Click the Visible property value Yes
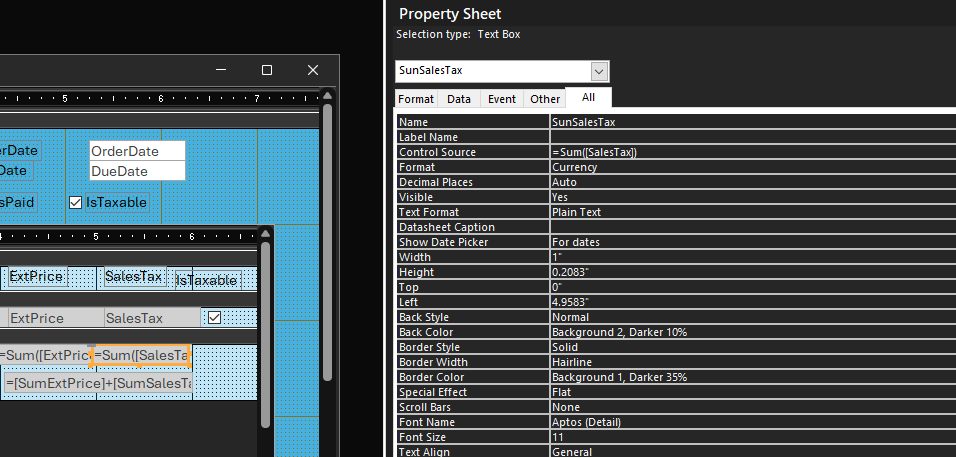Viewport: 956px width, 457px height. [750, 197]
